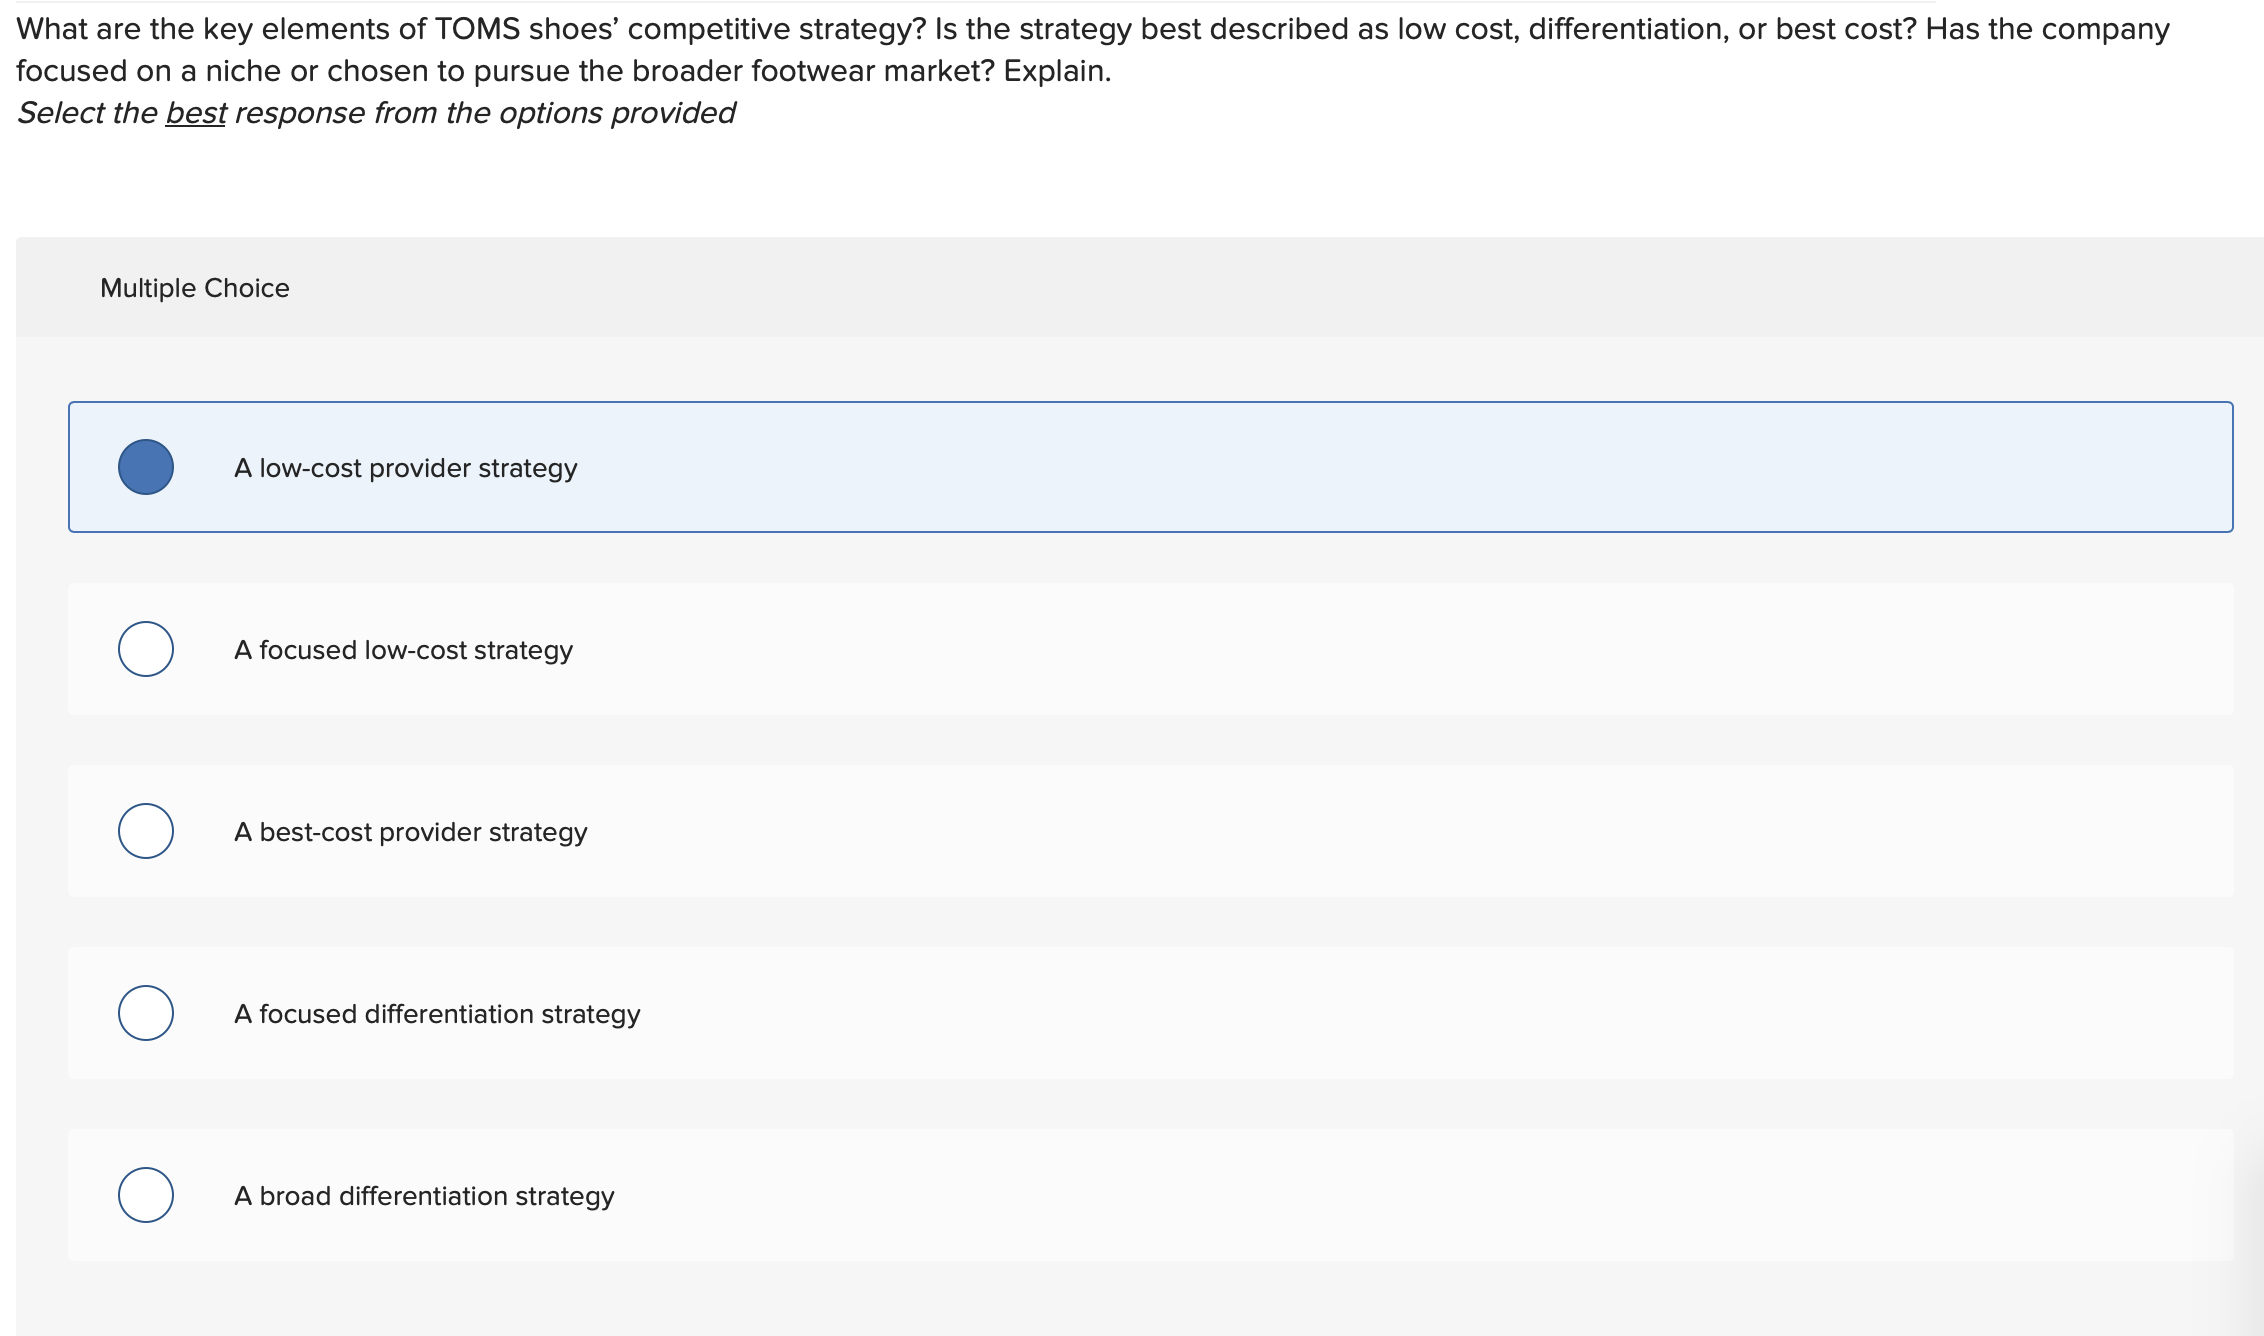Image resolution: width=2264 pixels, height=1336 pixels.
Task: Click the option text "A focused differentiation strategy"
Action: click(437, 1013)
